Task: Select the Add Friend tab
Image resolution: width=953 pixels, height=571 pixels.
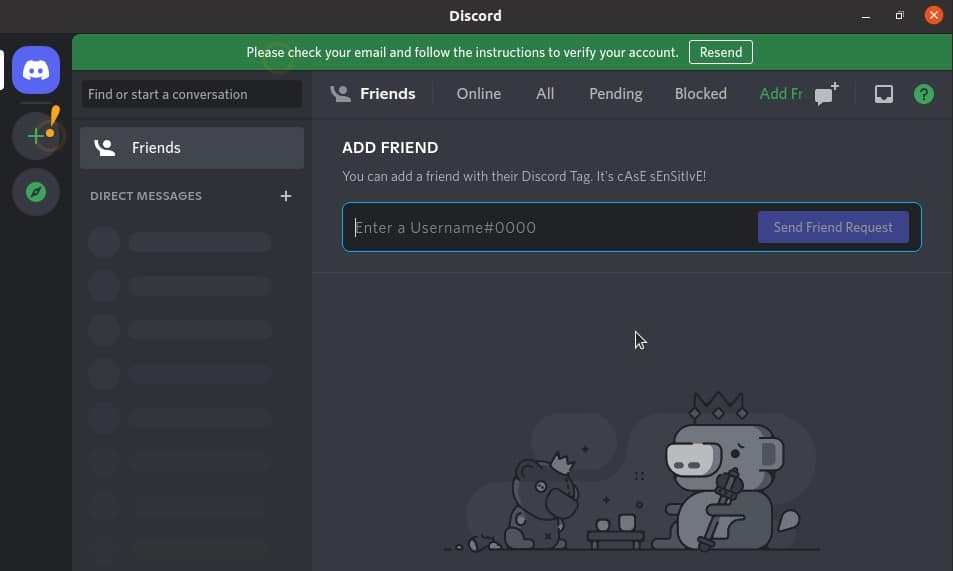Action: pyautogui.click(x=780, y=94)
